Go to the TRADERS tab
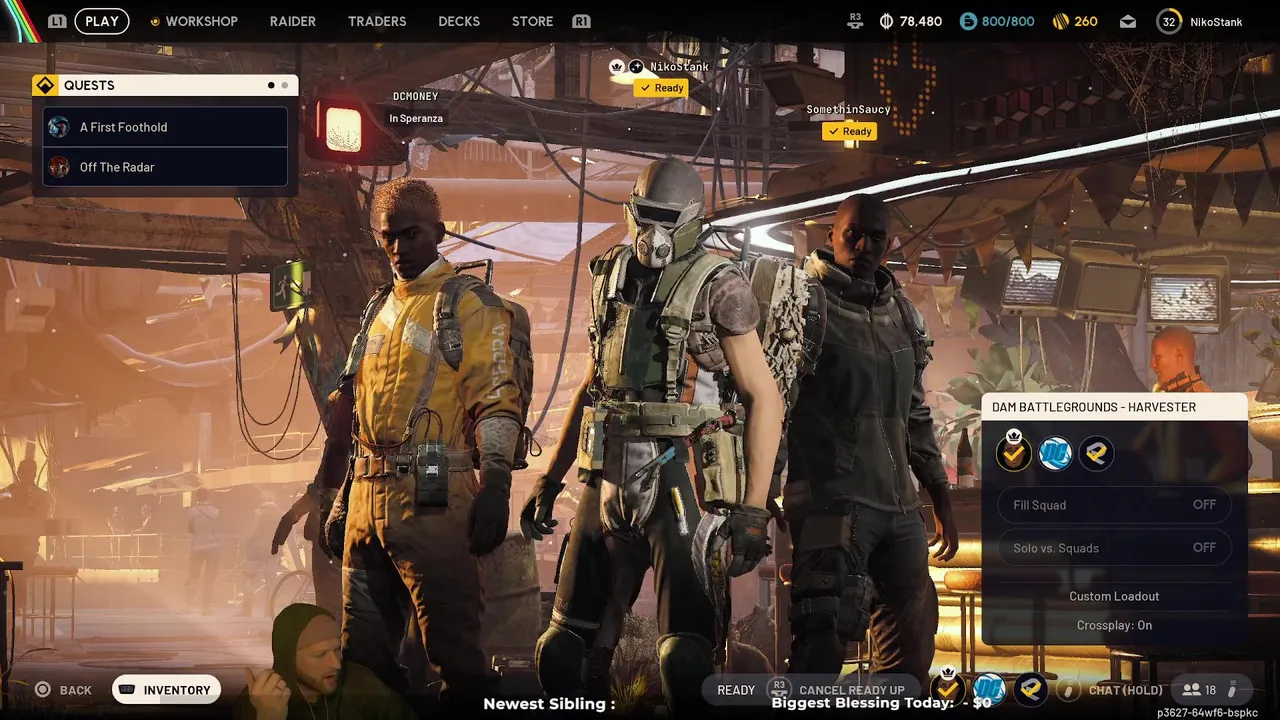This screenshot has width=1280, height=720. [377, 21]
